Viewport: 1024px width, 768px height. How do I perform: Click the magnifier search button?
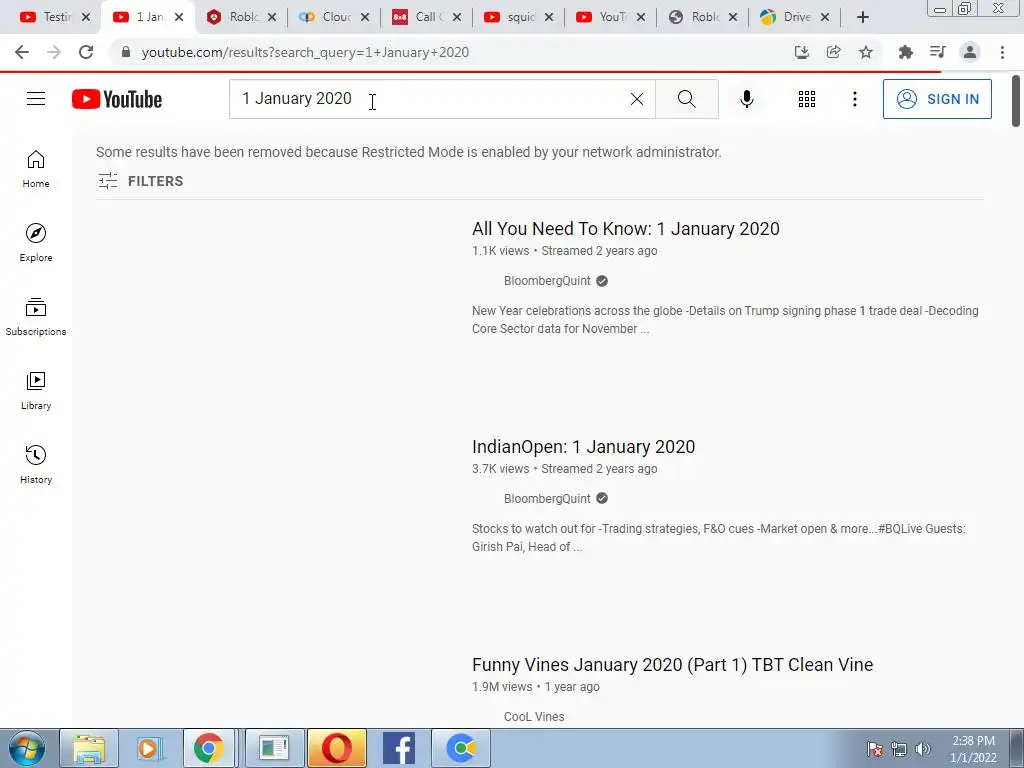click(x=686, y=99)
